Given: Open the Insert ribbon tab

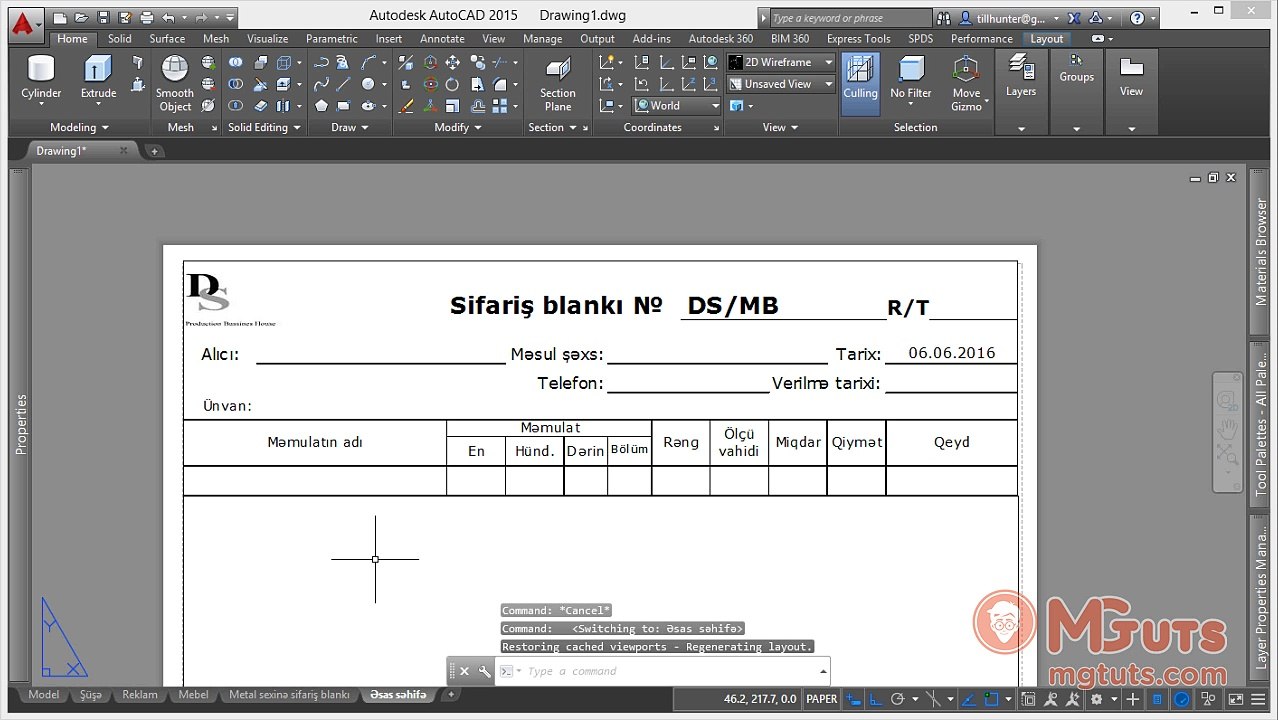Looking at the screenshot, I should [389, 39].
